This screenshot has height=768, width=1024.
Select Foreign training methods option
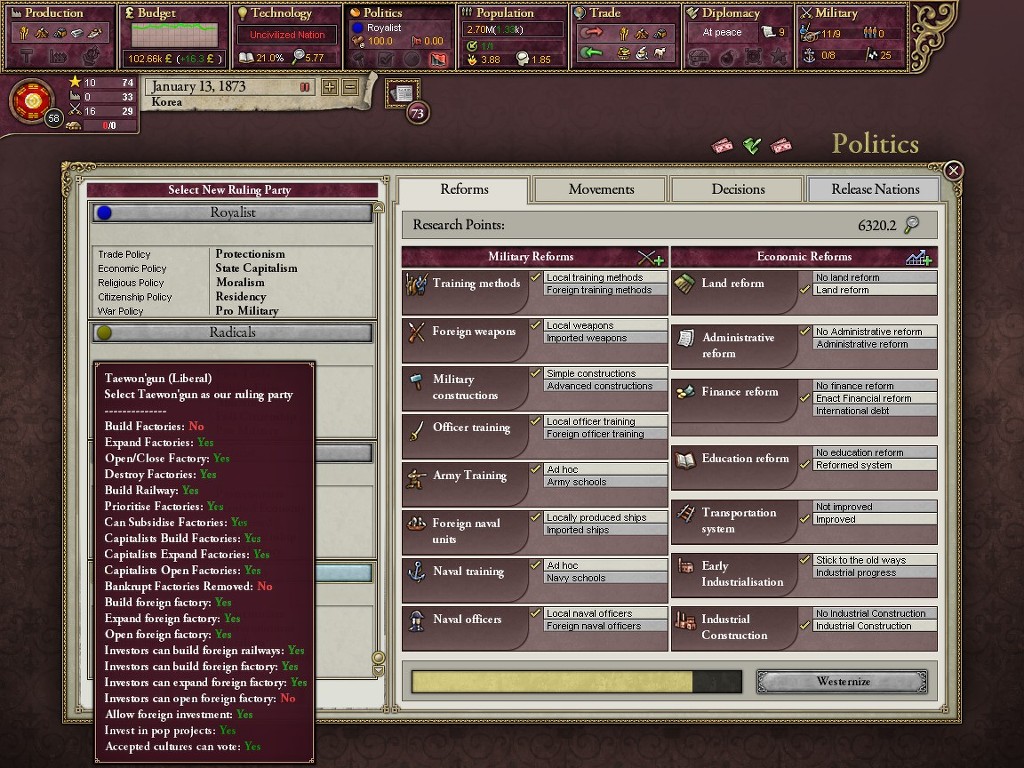coord(605,290)
